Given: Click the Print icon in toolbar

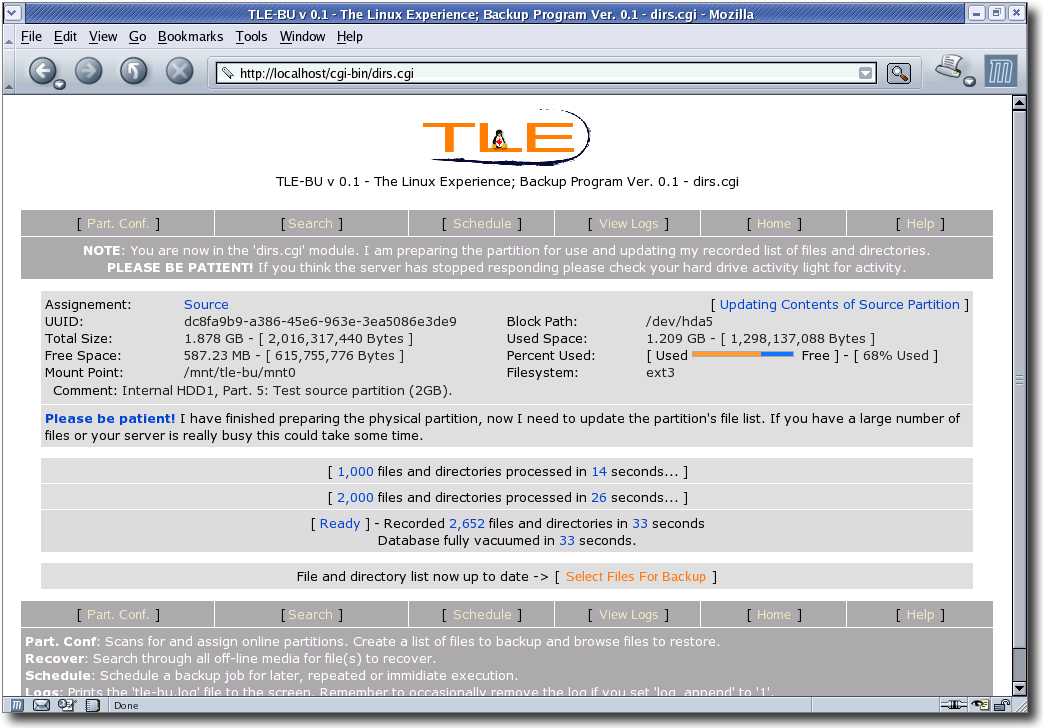Looking at the screenshot, I should click(947, 68).
